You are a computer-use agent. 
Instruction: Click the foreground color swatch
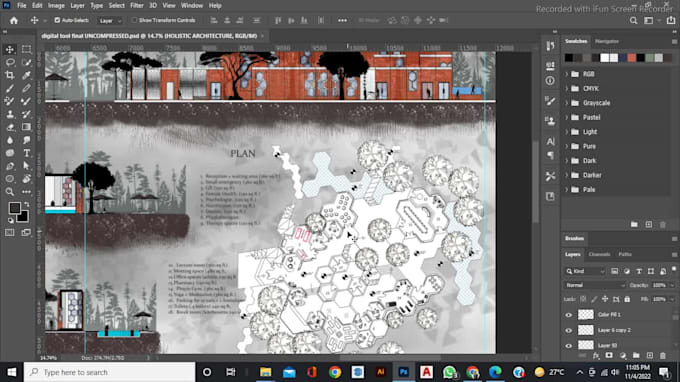click(14, 208)
